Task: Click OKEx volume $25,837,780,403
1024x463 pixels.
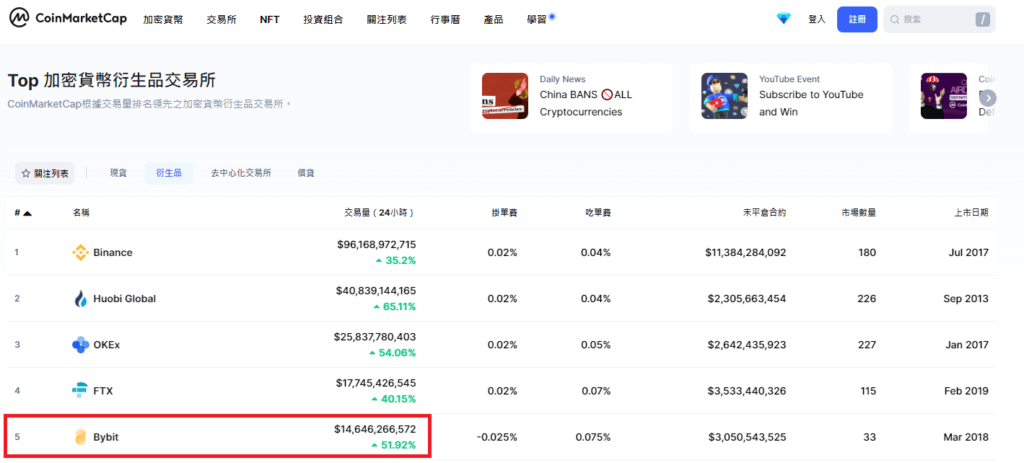Action: point(375,337)
